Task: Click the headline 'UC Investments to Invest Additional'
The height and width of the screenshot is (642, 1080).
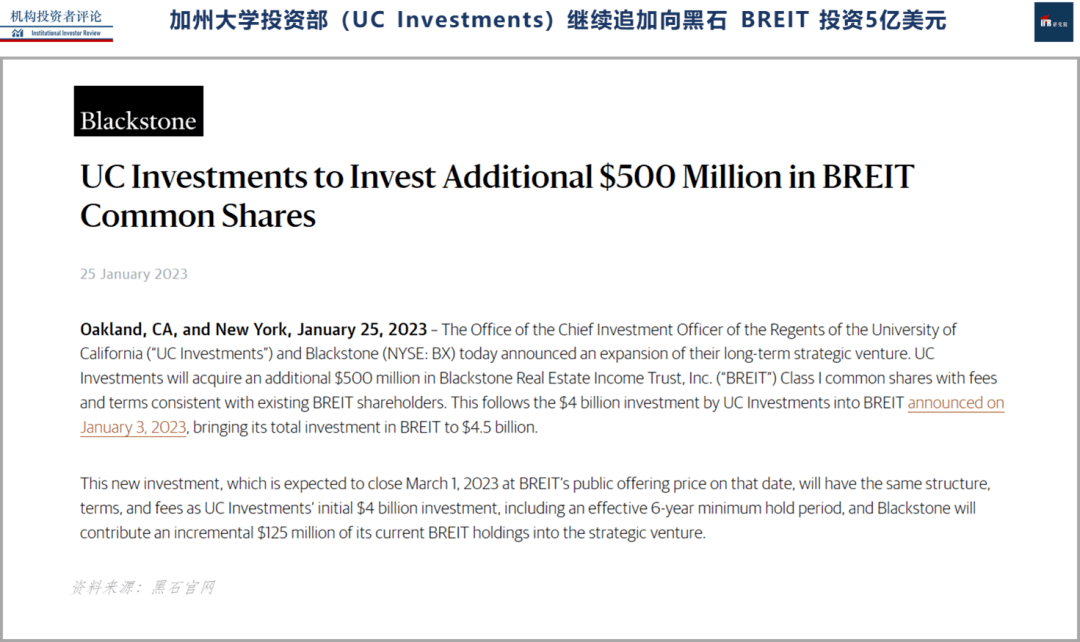Action: point(336,176)
